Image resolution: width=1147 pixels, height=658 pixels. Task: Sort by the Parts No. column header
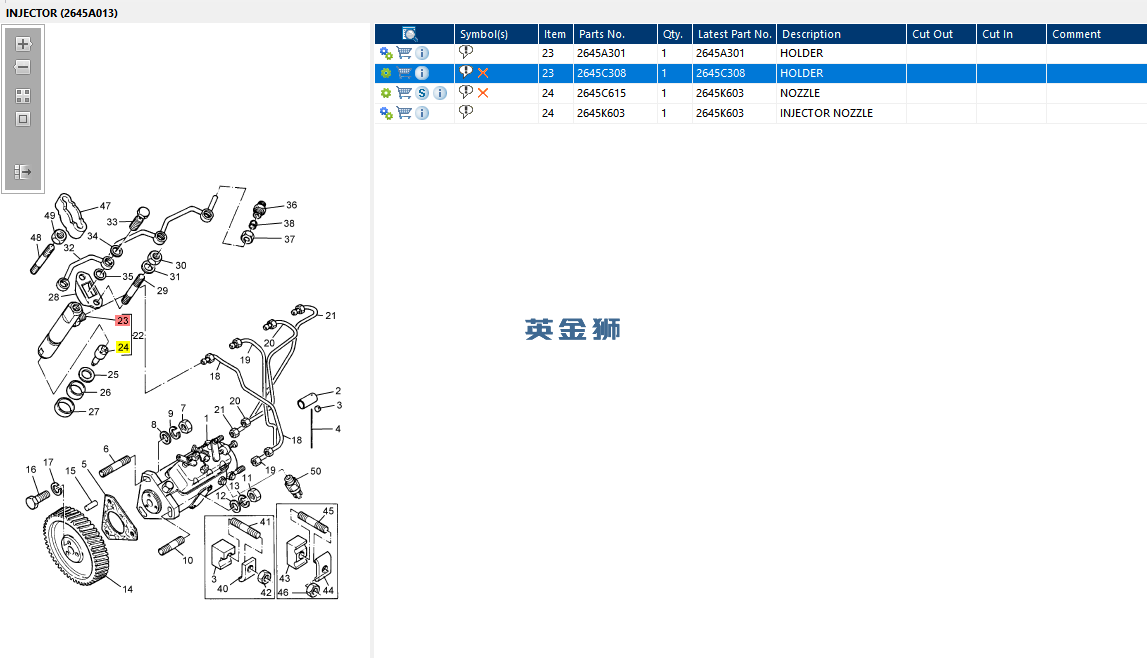click(x=615, y=34)
